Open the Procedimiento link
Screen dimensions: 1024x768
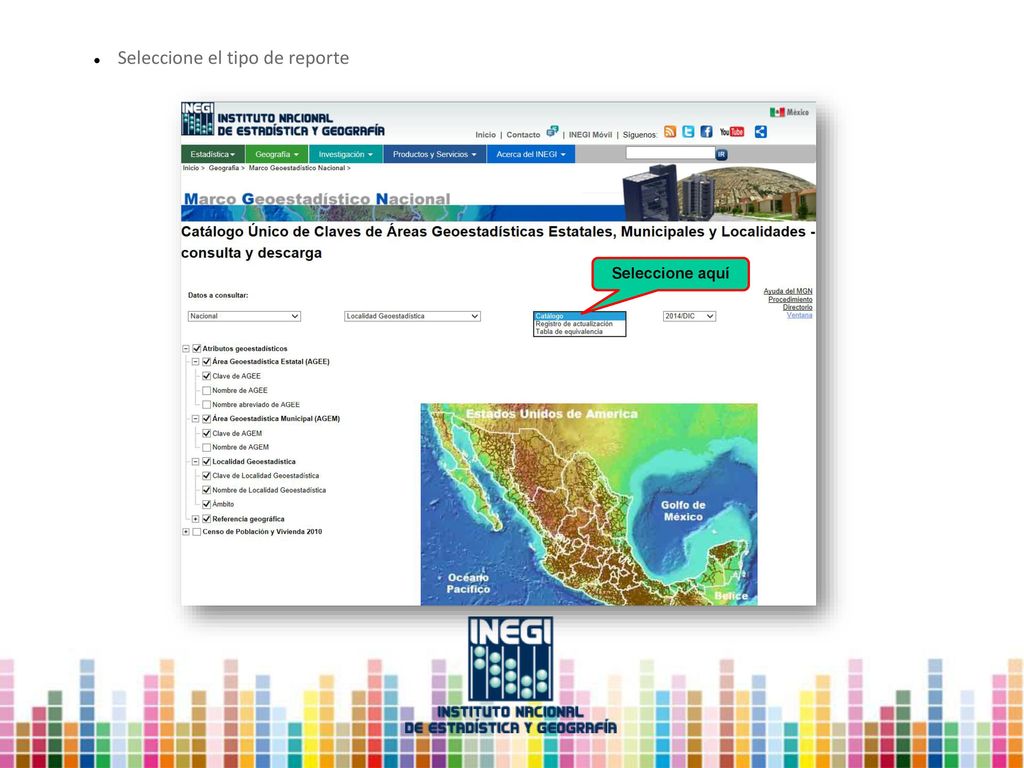pyautogui.click(x=790, y=299)
